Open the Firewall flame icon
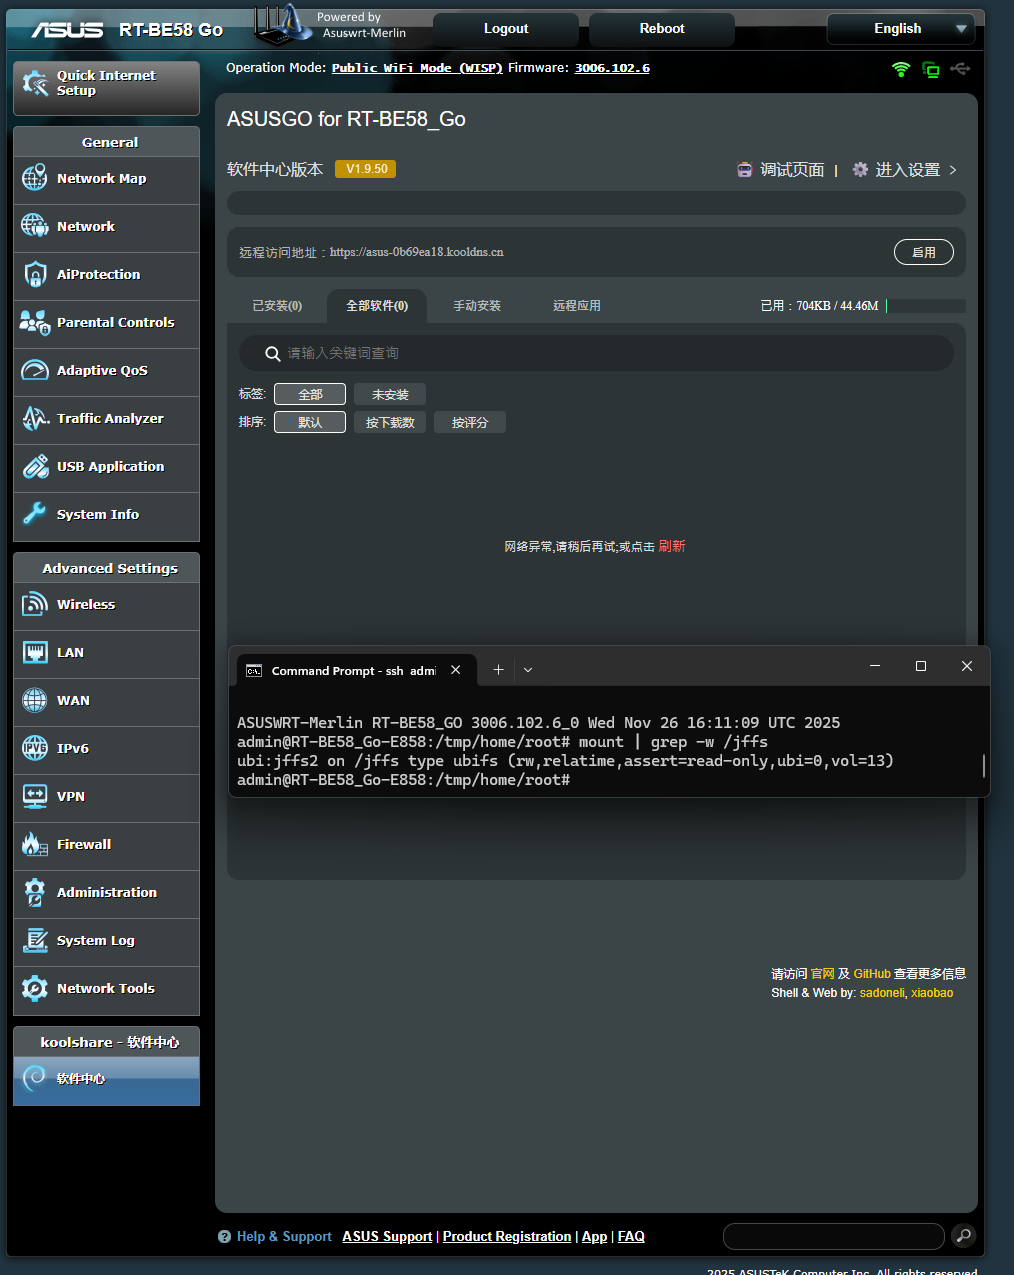The height and width of the screenshot is (1275, 1014). pos(35,844)
